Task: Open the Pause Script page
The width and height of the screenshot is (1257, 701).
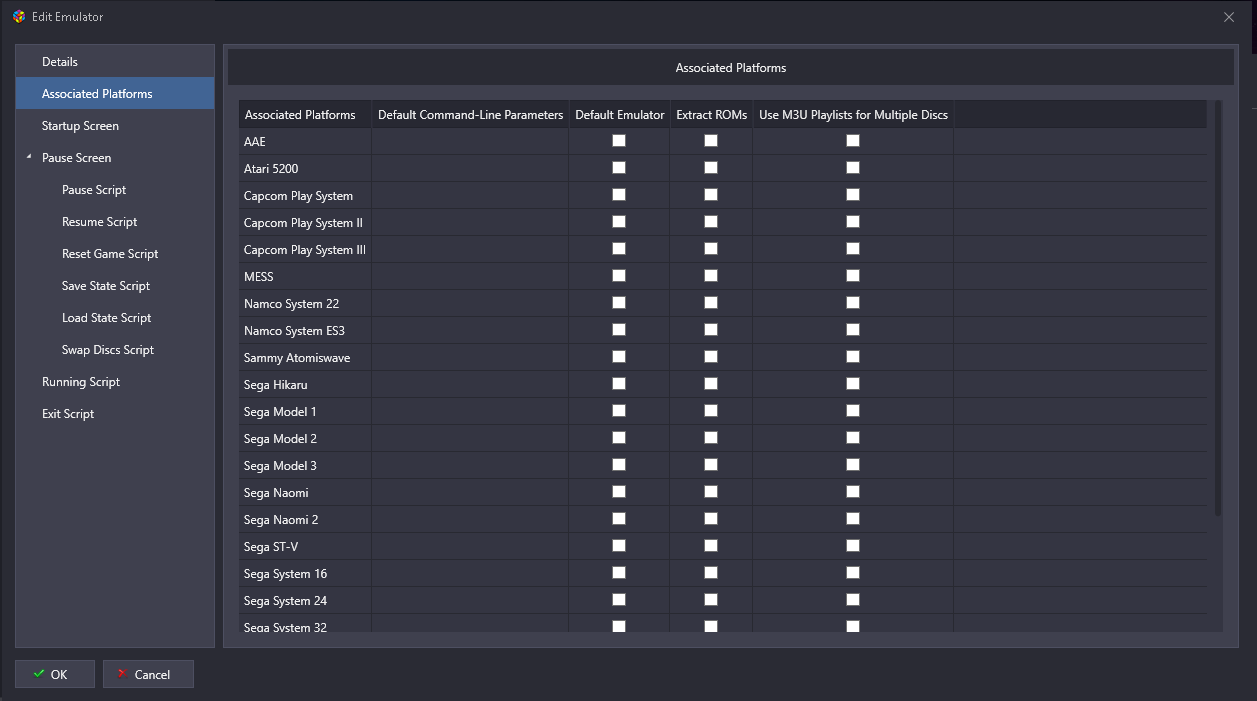Action: click(x=94, y=190)
